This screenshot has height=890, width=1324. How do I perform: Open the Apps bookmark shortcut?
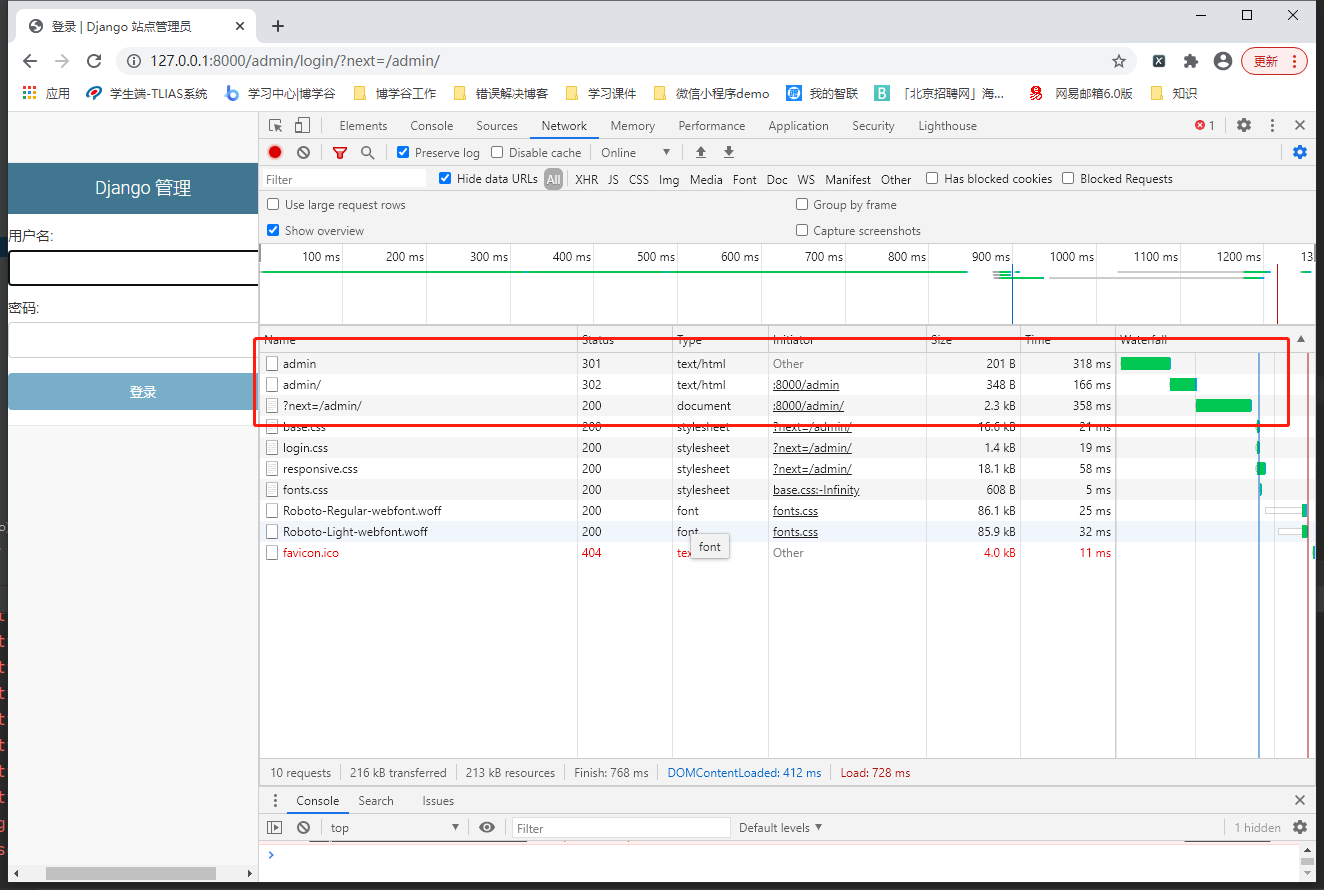click(46, 93)
